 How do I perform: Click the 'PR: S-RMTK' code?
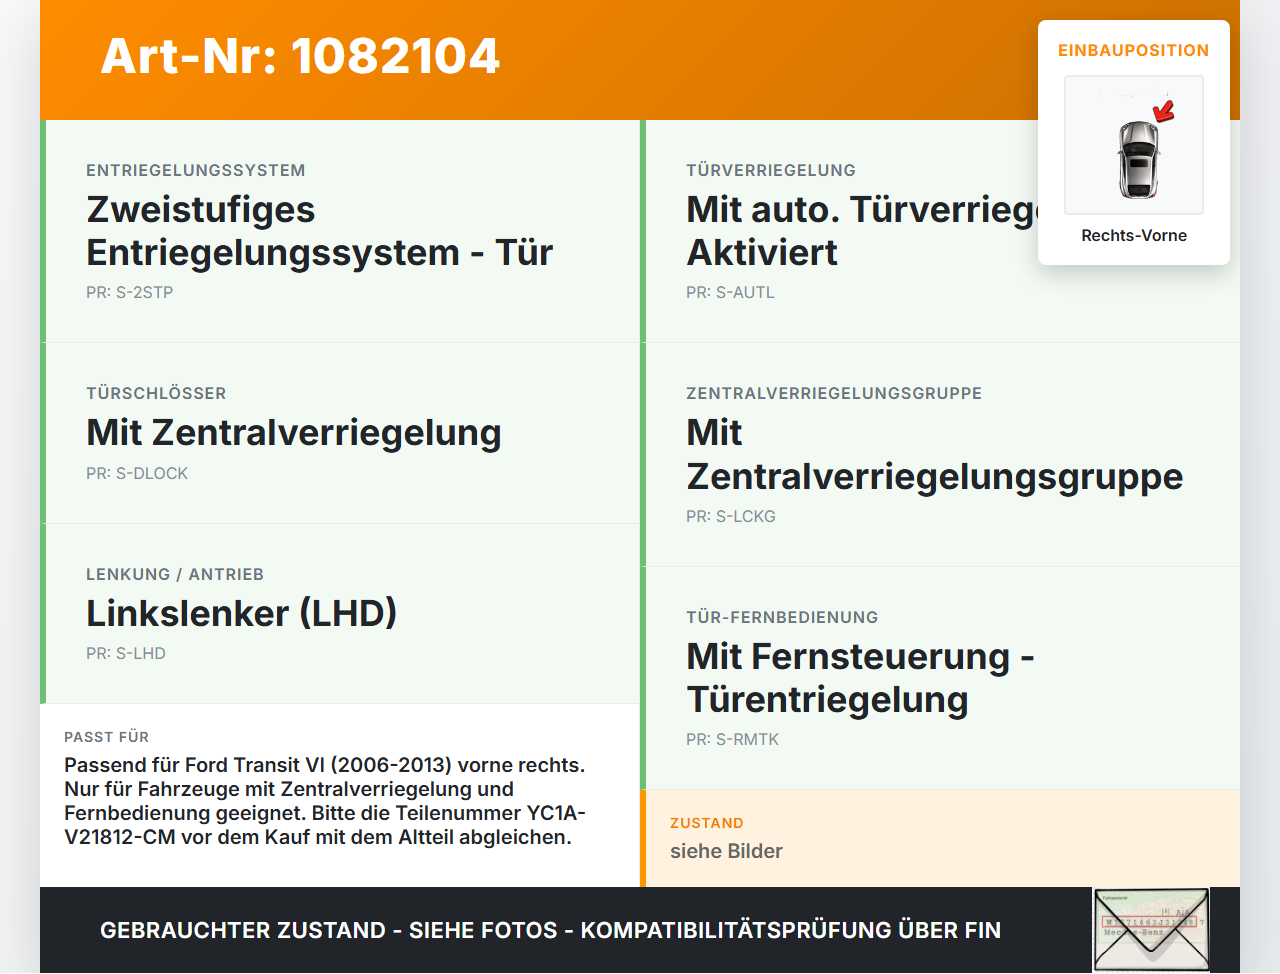pyautogui.click(x=733, y=739)
